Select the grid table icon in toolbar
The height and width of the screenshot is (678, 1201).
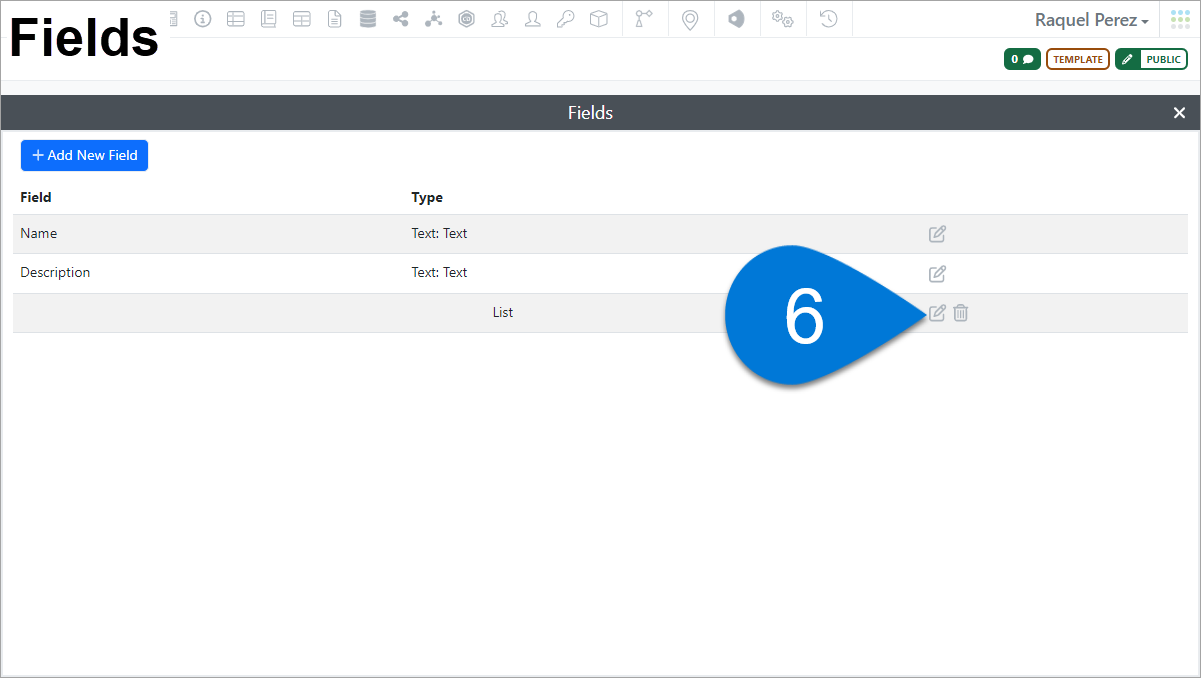point(301,19)
